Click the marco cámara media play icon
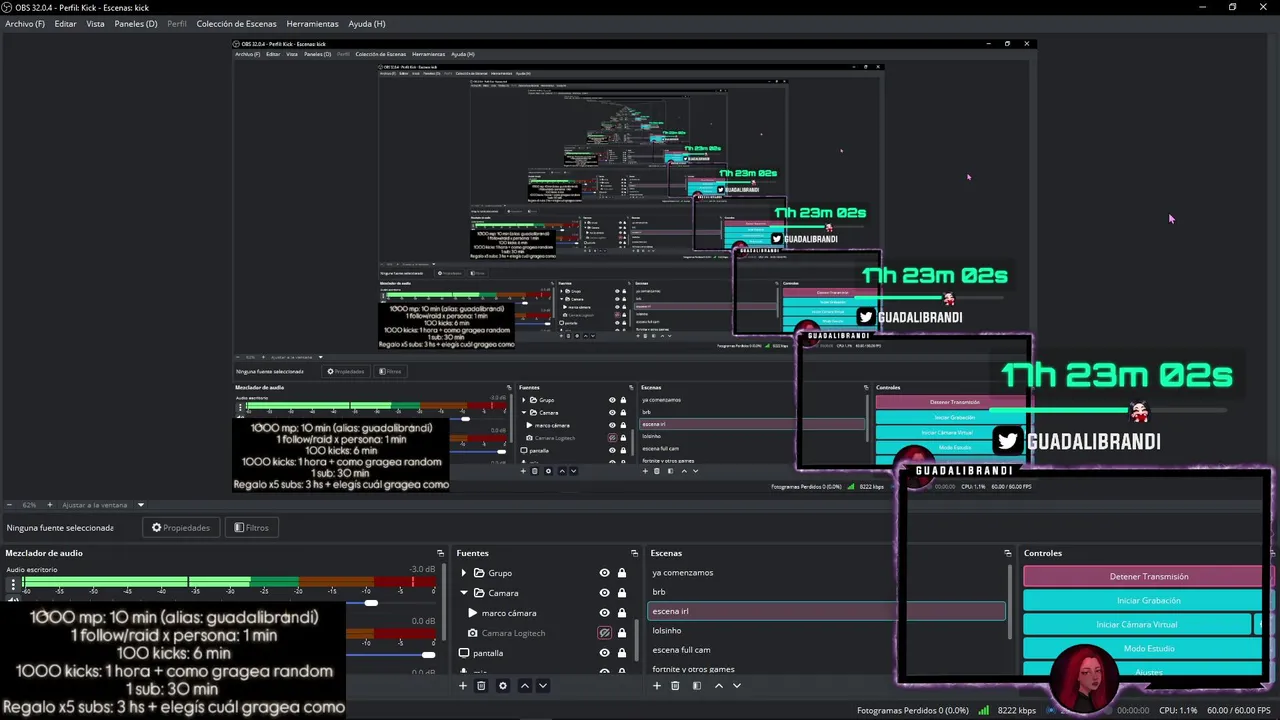The height and width of the screenshot is (720, 1280). click(473, 613)
